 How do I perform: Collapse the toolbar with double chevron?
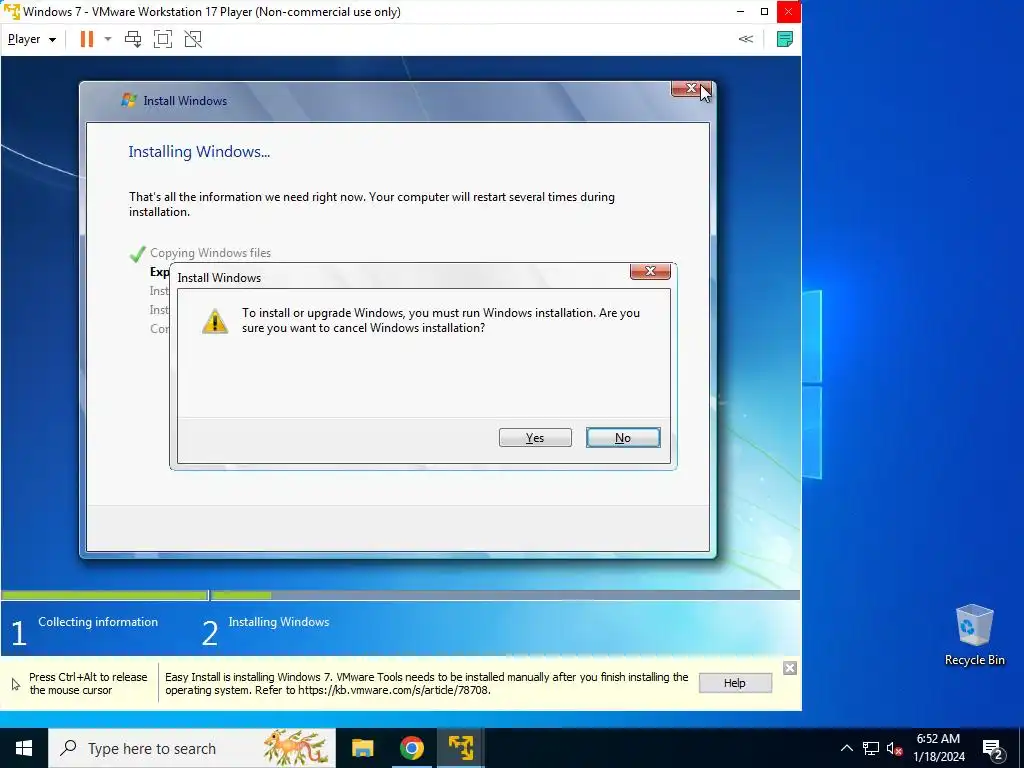tap(746, 39)
